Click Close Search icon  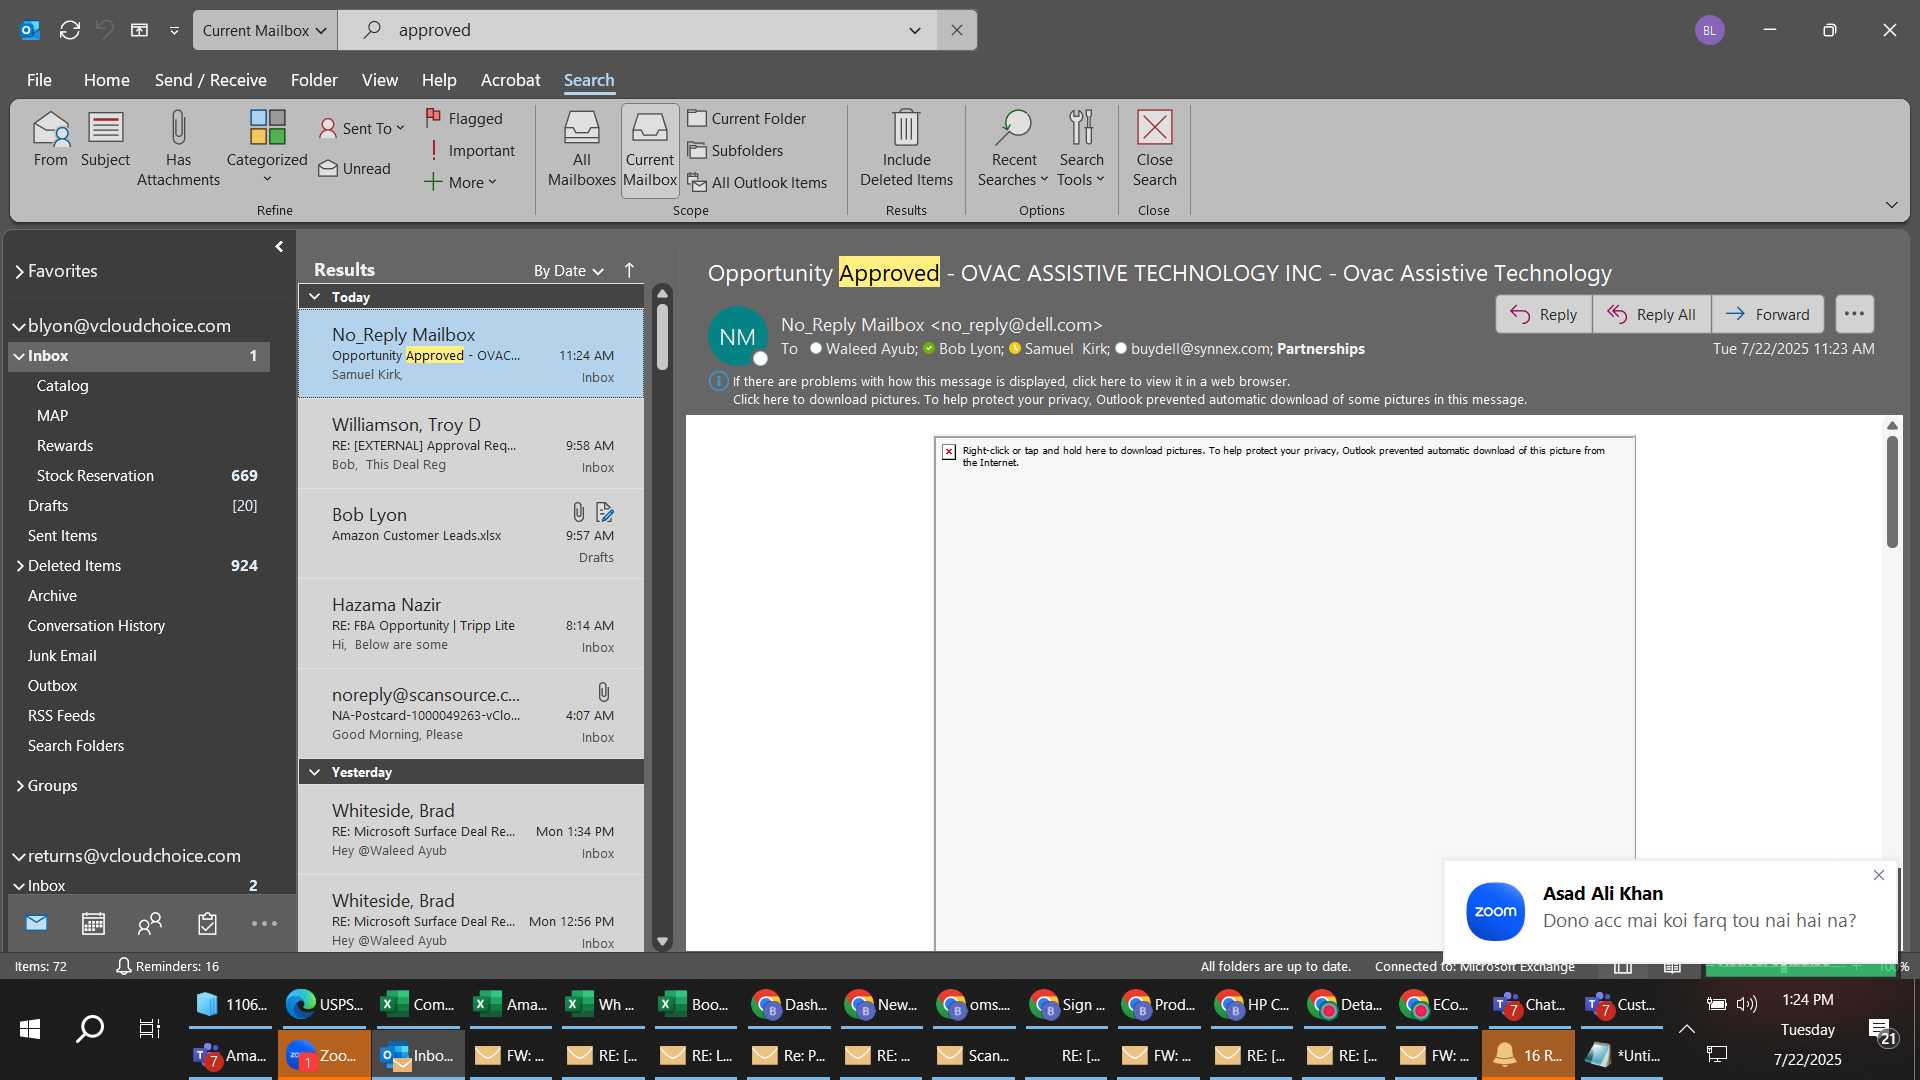pos(1154,149)
